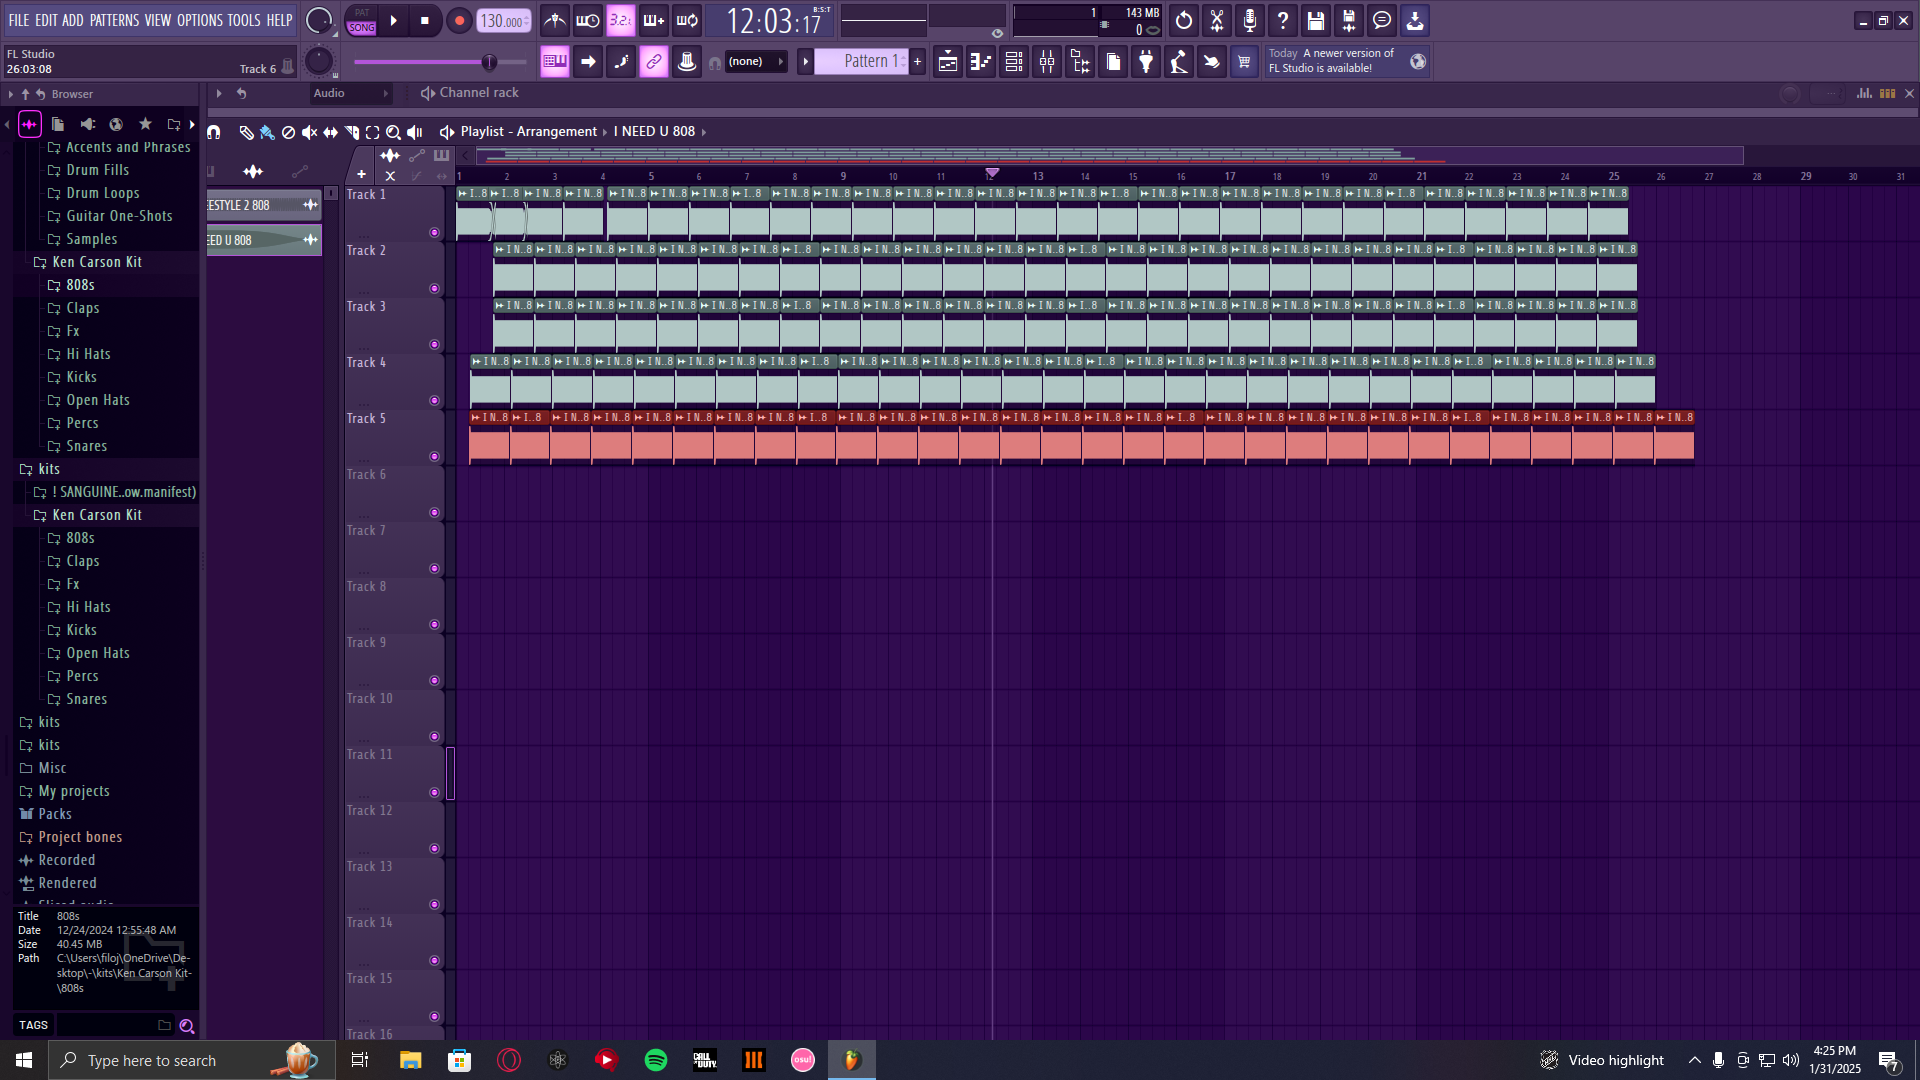The width and height of the screenshot is (1920, 1080).
Task: Toggle typing keyboard to piano
Action: click(554, 62)
